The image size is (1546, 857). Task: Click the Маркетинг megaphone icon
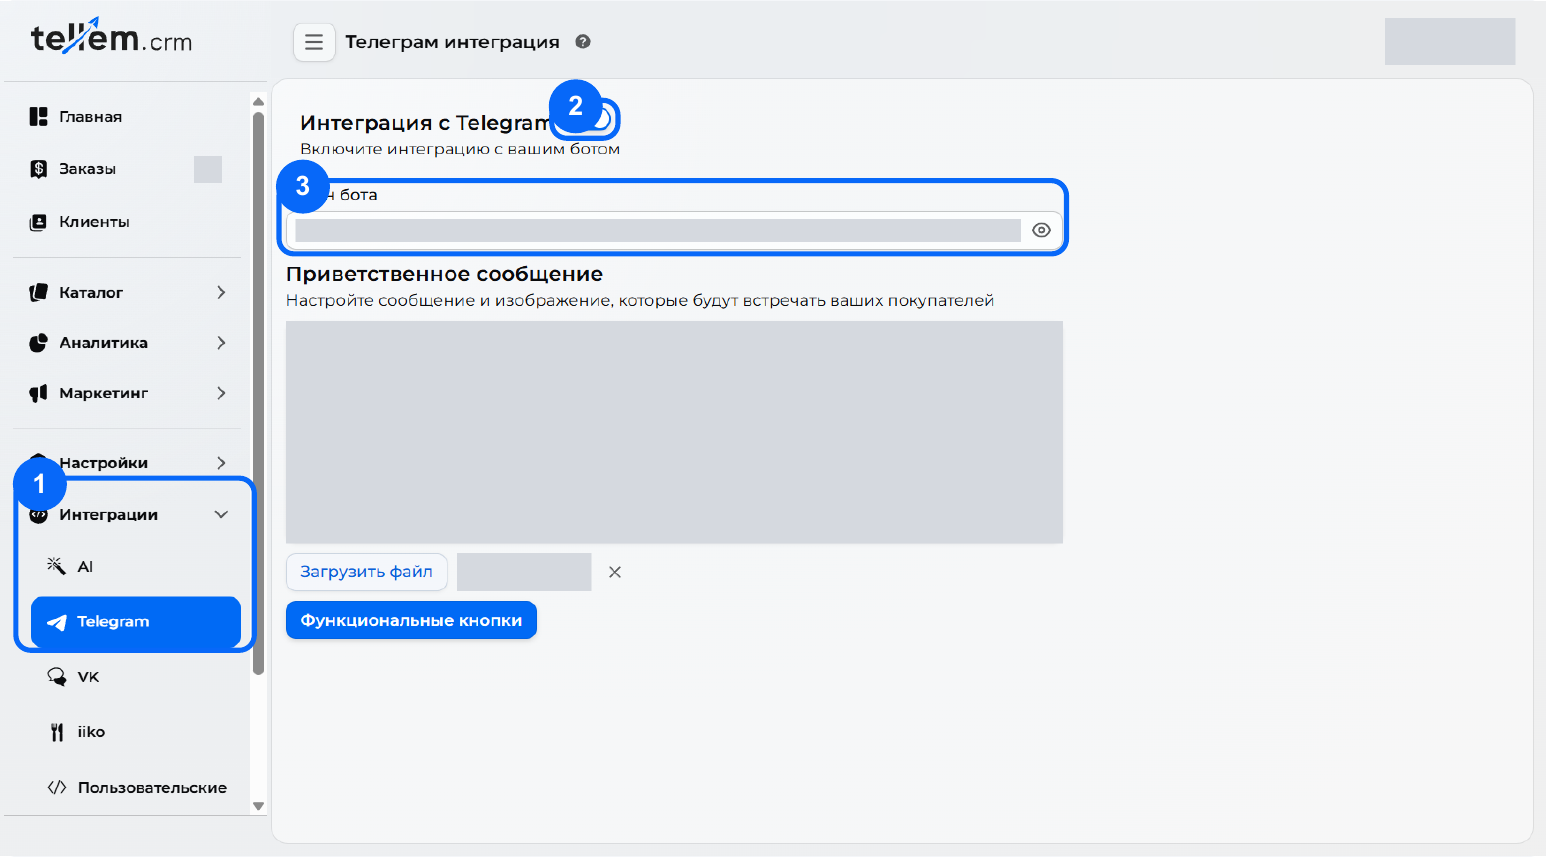click(x=38, y=393)
